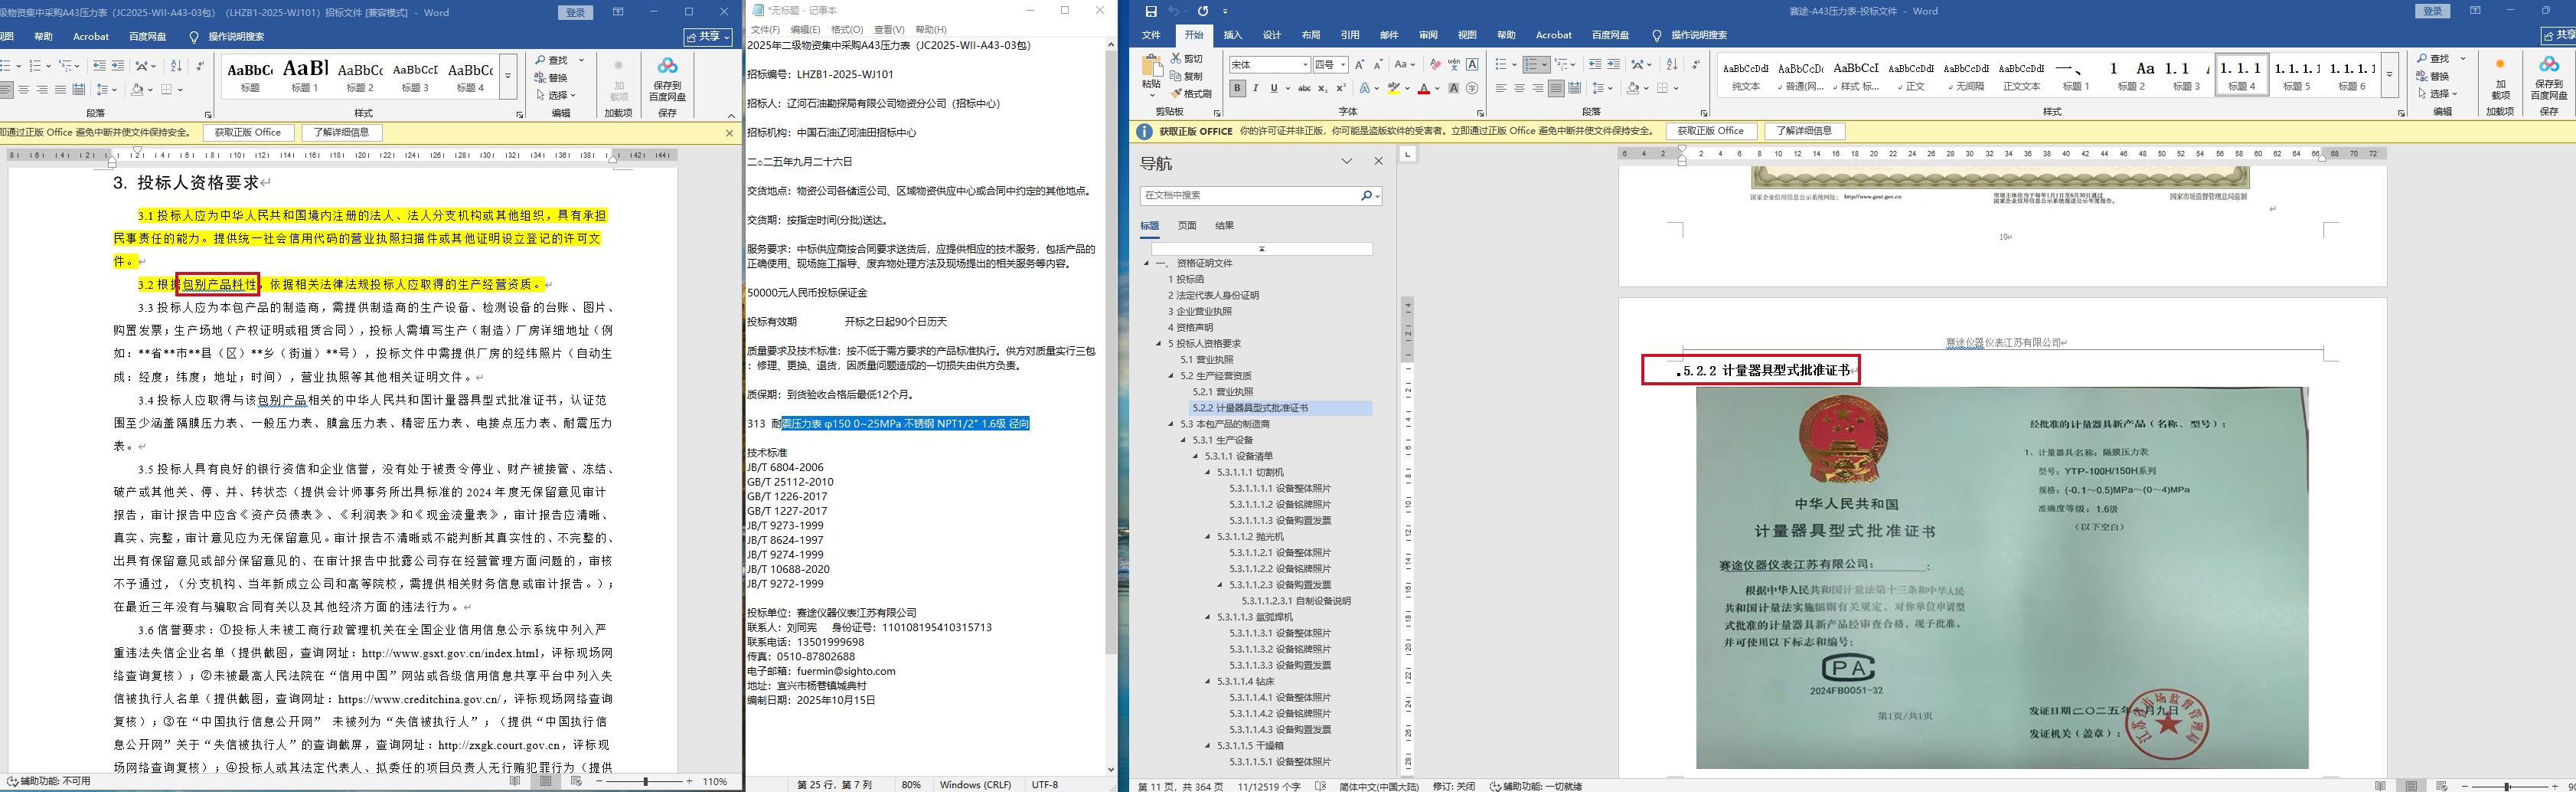
Task: Click the Redo icon in right Word title bar
Action: [1203, 11]
